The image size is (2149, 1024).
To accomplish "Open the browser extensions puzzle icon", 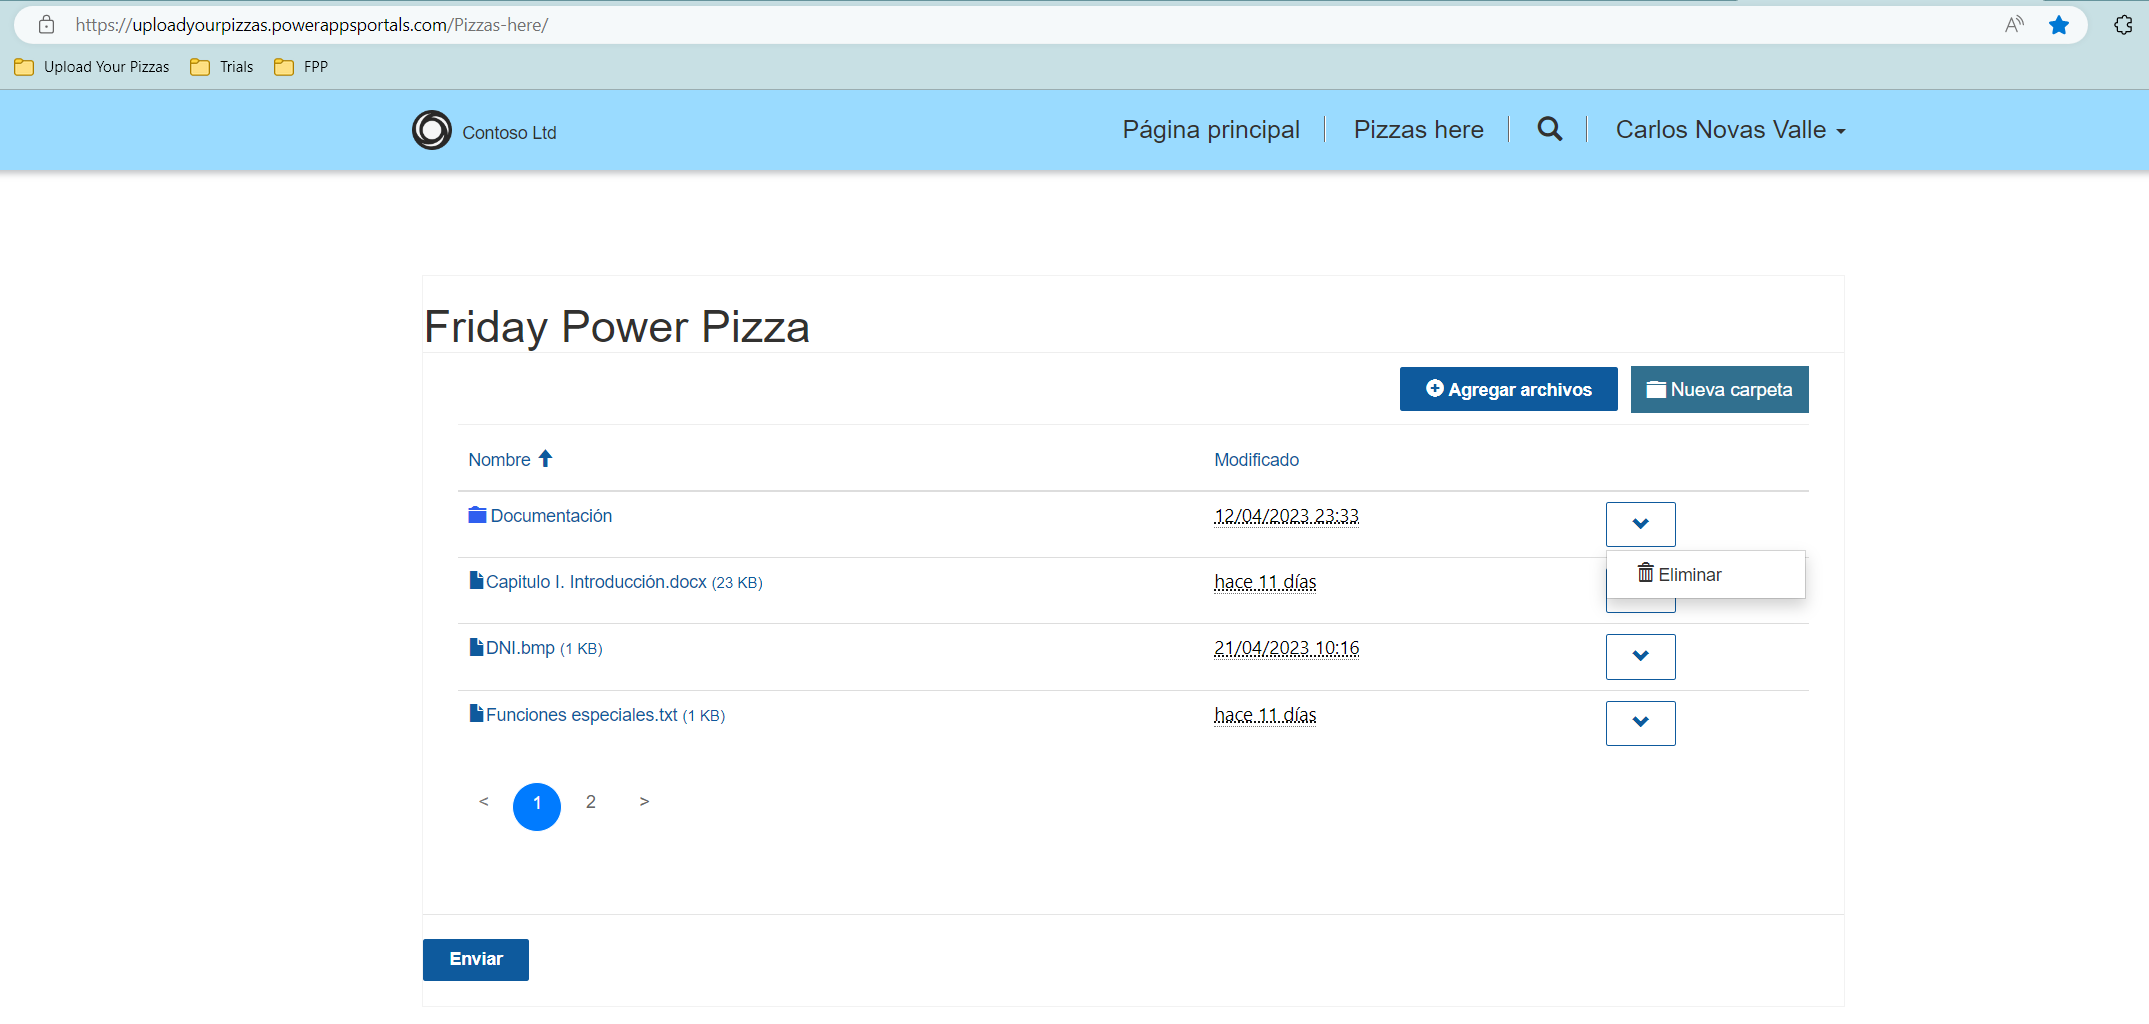I will tap(2122, 25).
